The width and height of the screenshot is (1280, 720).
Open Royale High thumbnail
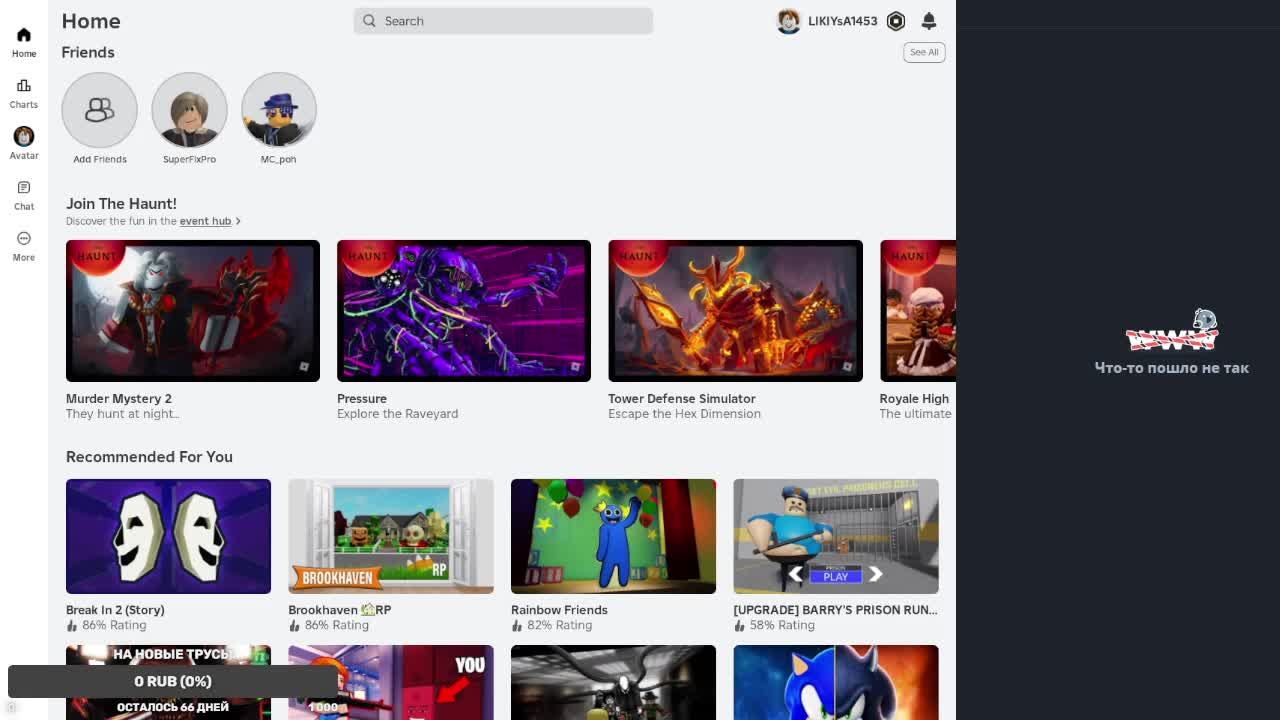pyautogui.click(x=918, y=311)
